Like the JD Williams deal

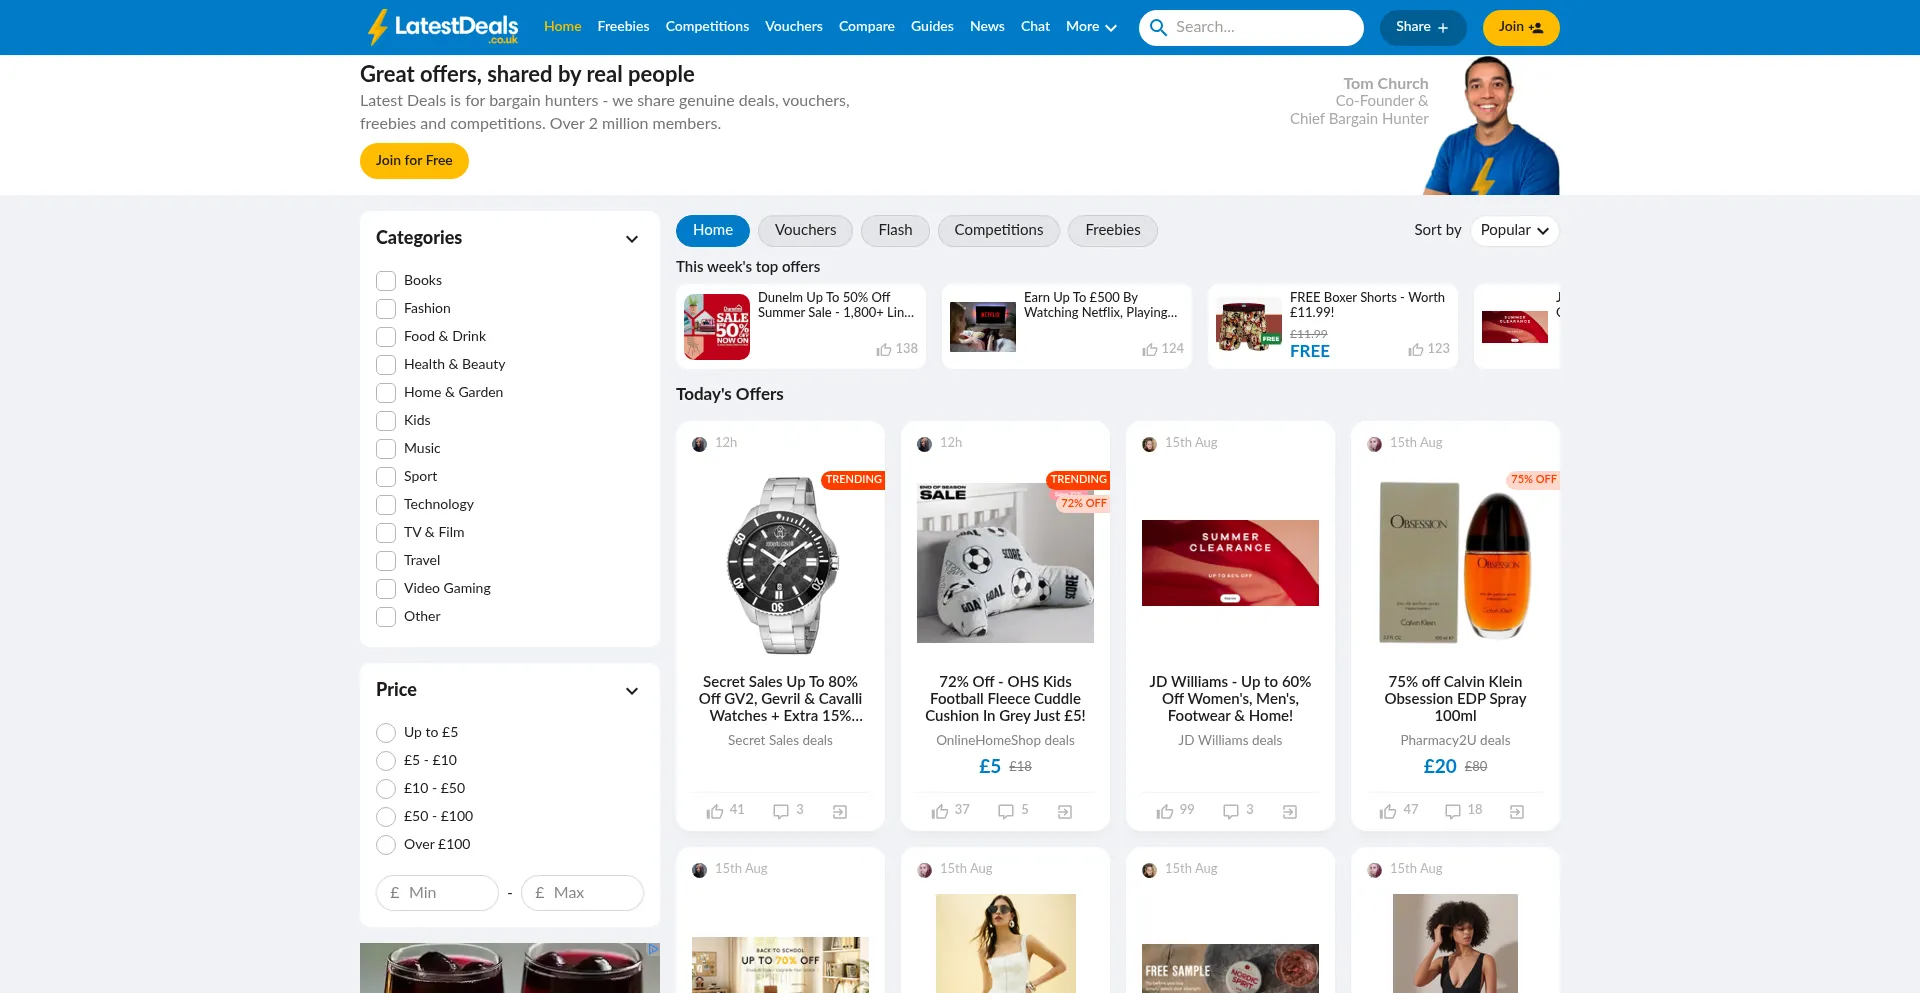pyautogui.click(x=1164, y=811)
